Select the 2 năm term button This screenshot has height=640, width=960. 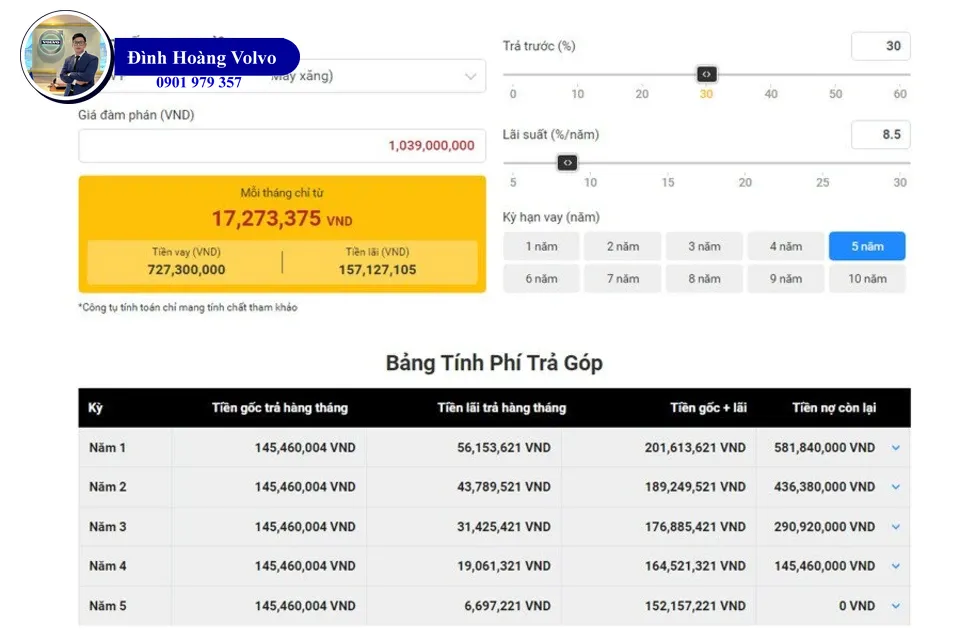(622, 246)
